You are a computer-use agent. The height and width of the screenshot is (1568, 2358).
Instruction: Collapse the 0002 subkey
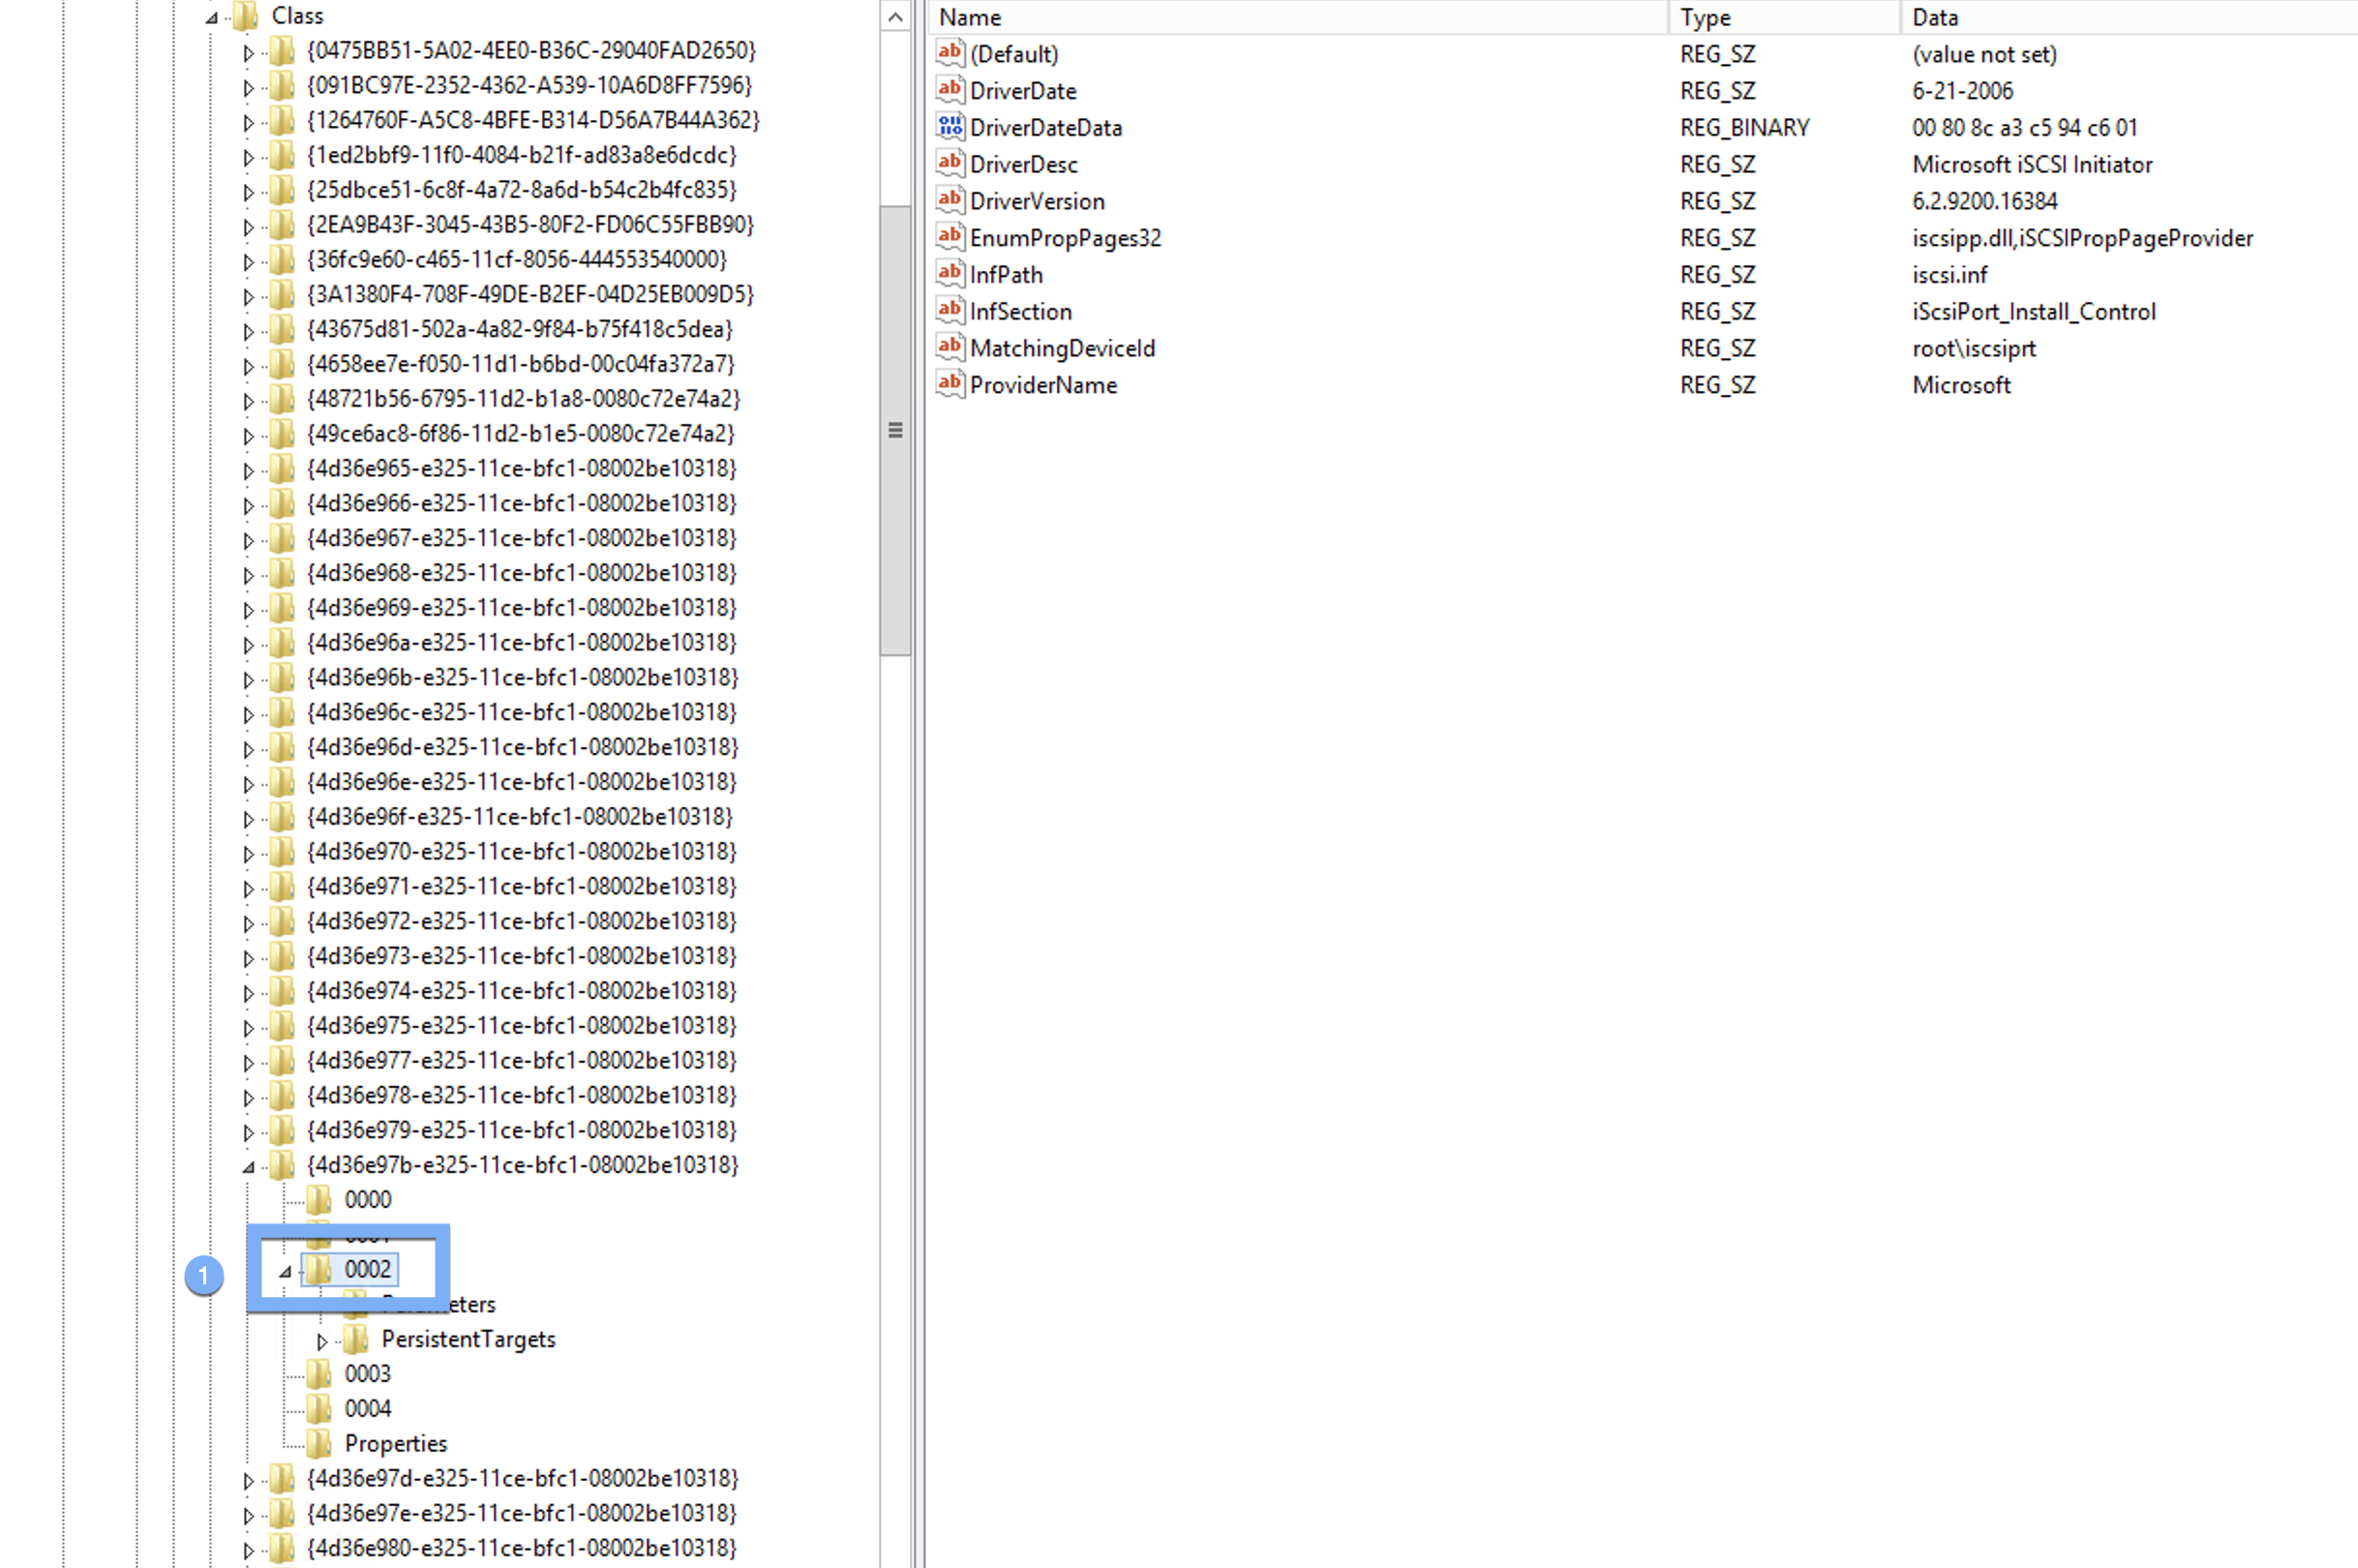(x=285, y=1270)
